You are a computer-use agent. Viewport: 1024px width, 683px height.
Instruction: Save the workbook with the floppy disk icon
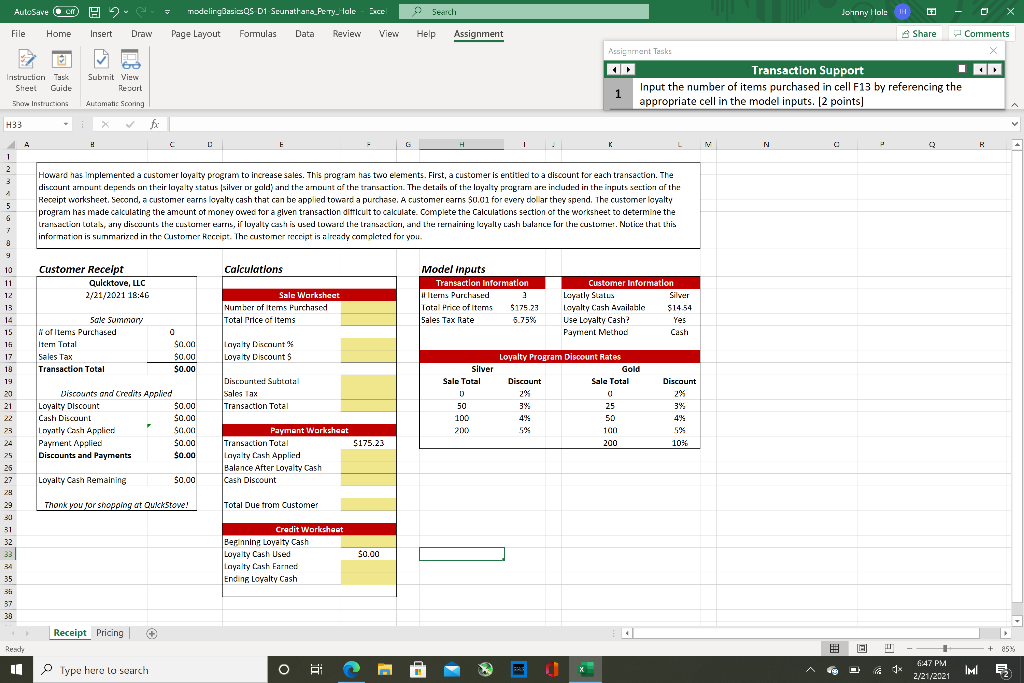(x=94, y=12)
